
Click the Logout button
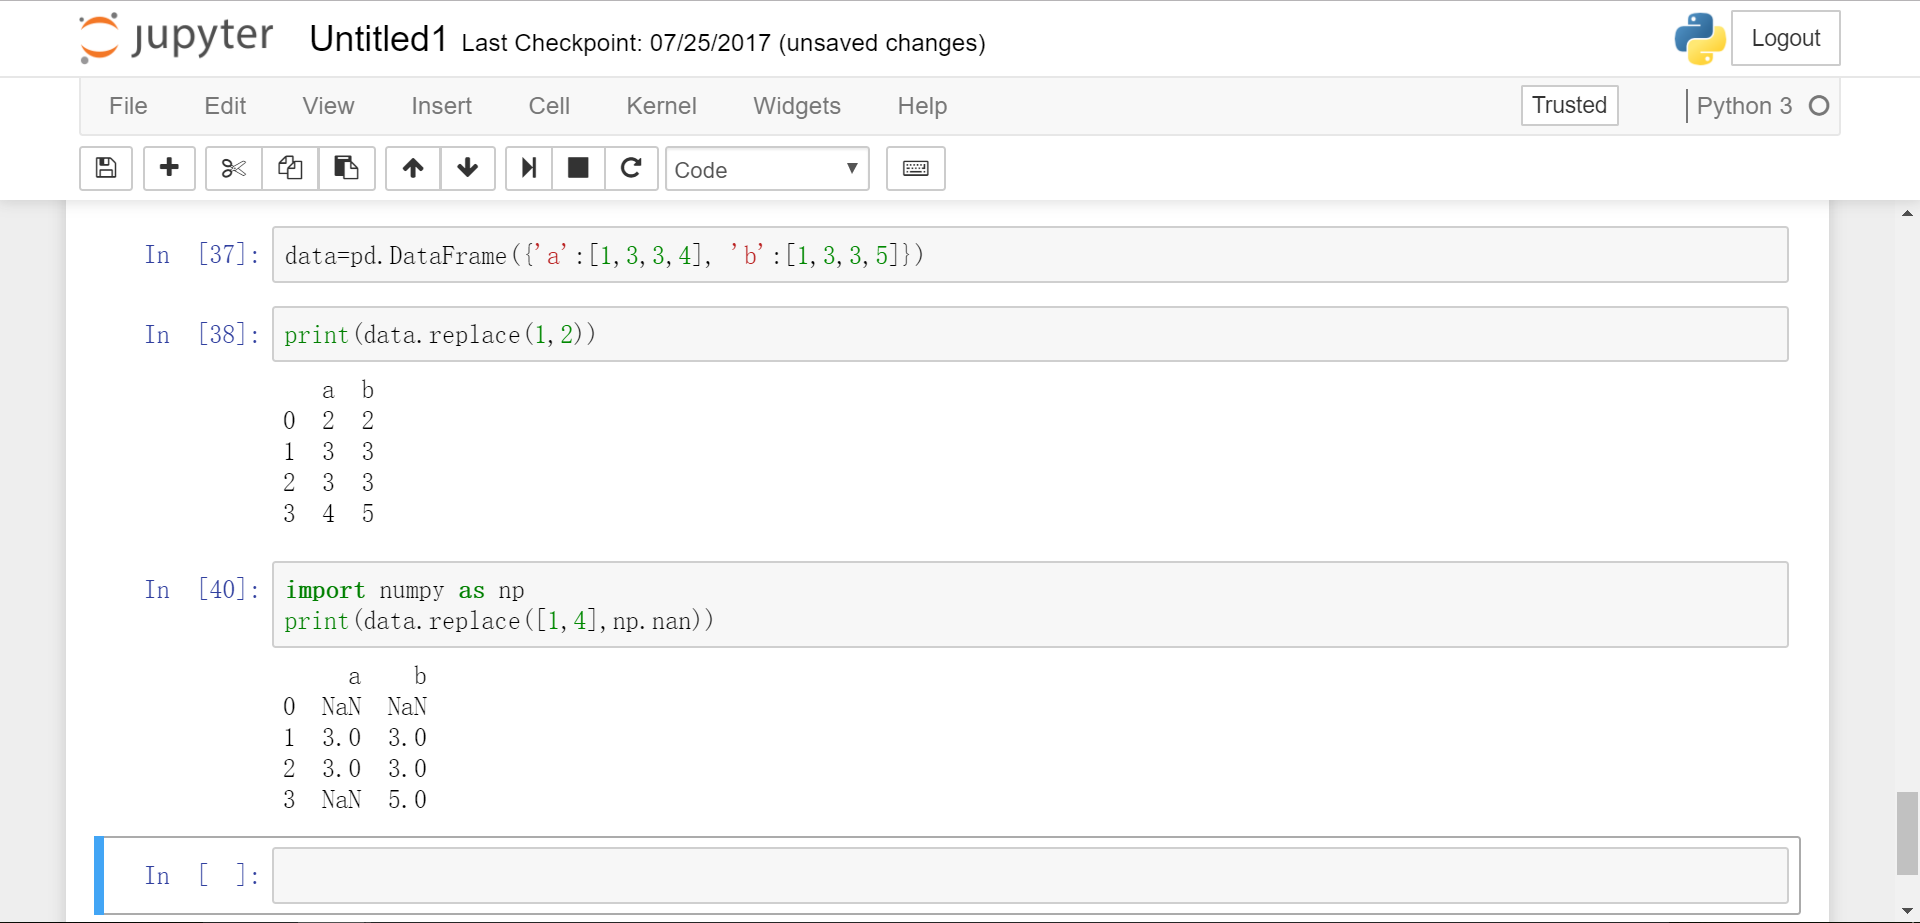[1785, 38]
